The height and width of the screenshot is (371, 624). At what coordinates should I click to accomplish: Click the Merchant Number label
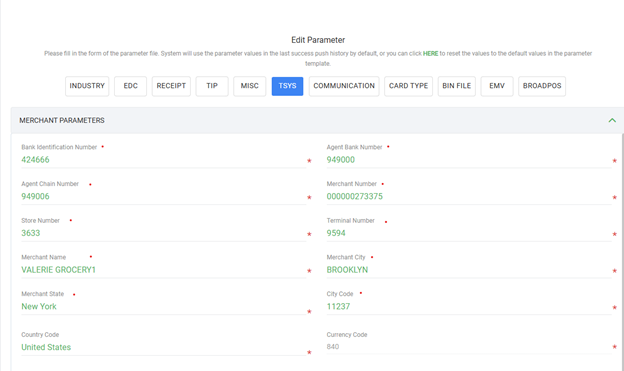pos(351,184)
